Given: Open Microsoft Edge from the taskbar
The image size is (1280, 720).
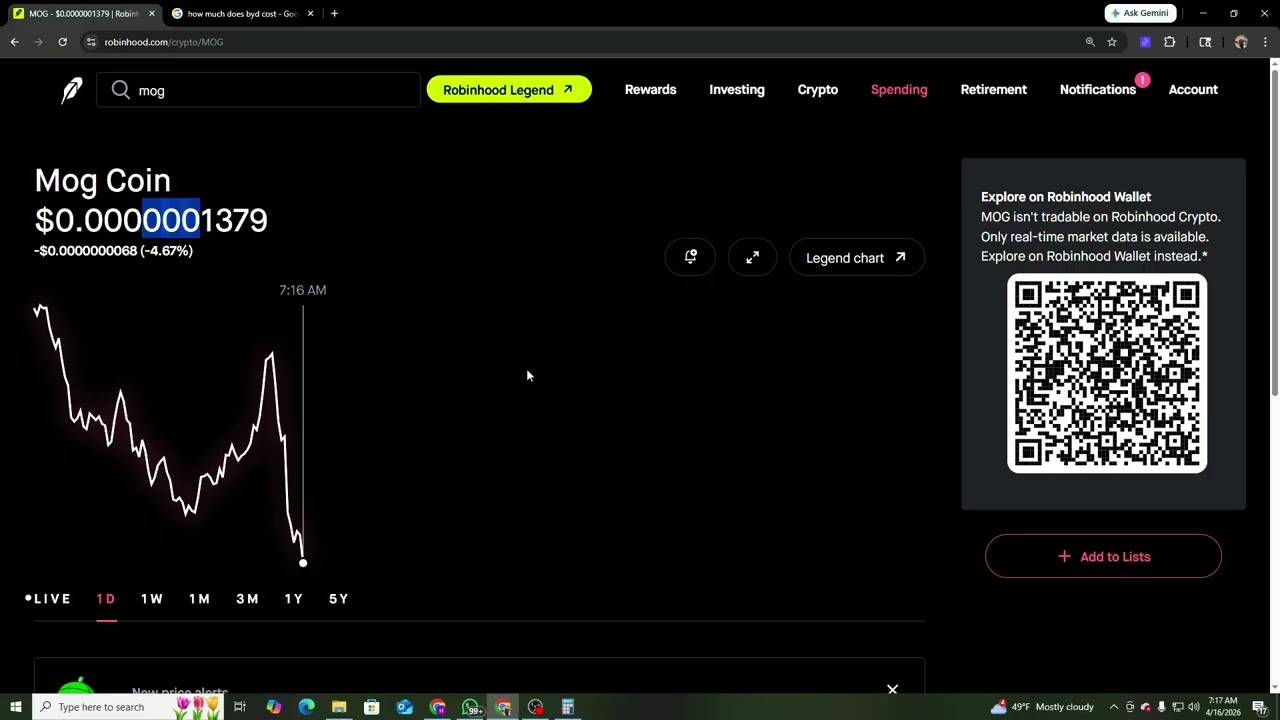Looking at the screenshot, I should [x=306, y=707].
